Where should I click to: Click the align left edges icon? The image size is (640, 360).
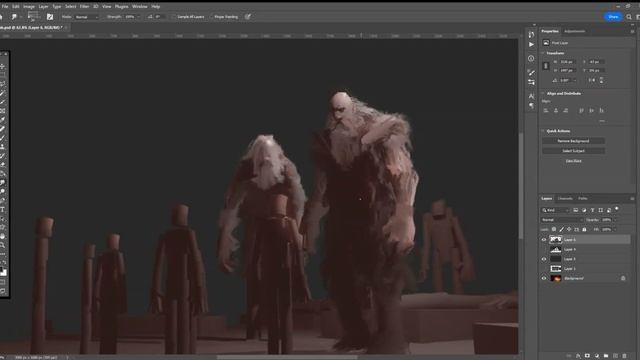[x=546, y=111]
